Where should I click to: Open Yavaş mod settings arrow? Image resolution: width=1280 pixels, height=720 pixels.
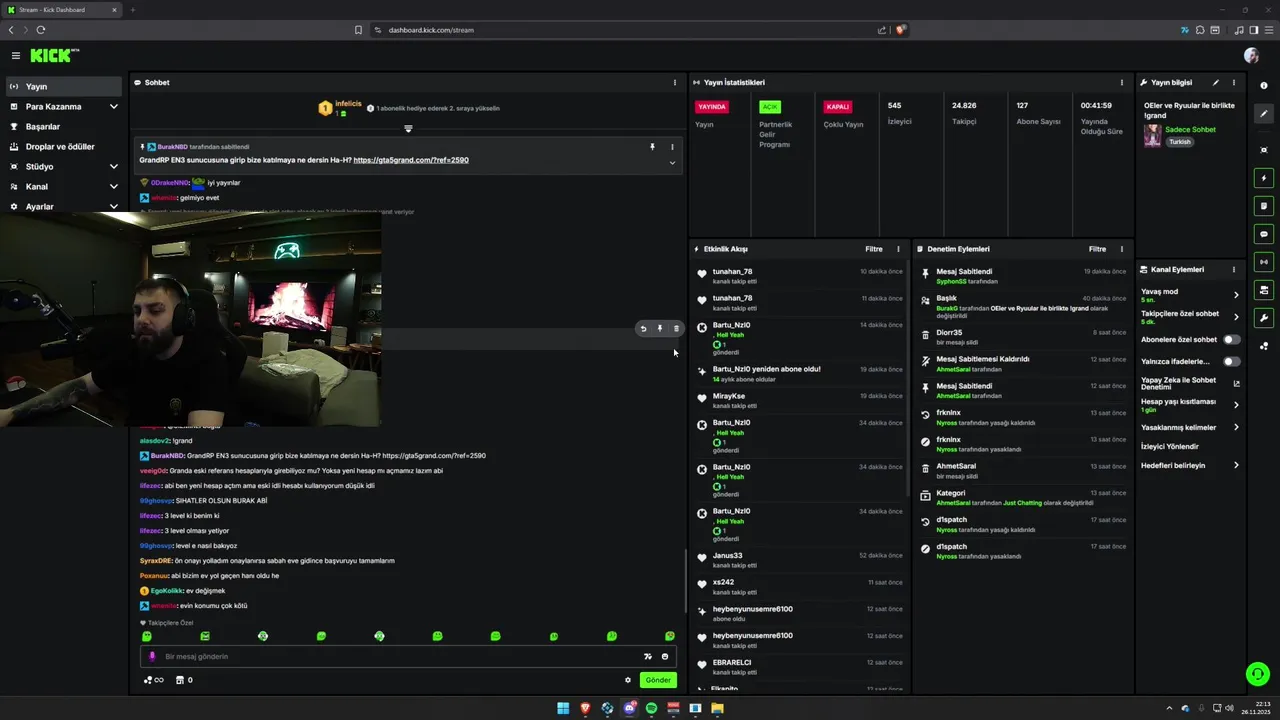[x=1236, y=295]
